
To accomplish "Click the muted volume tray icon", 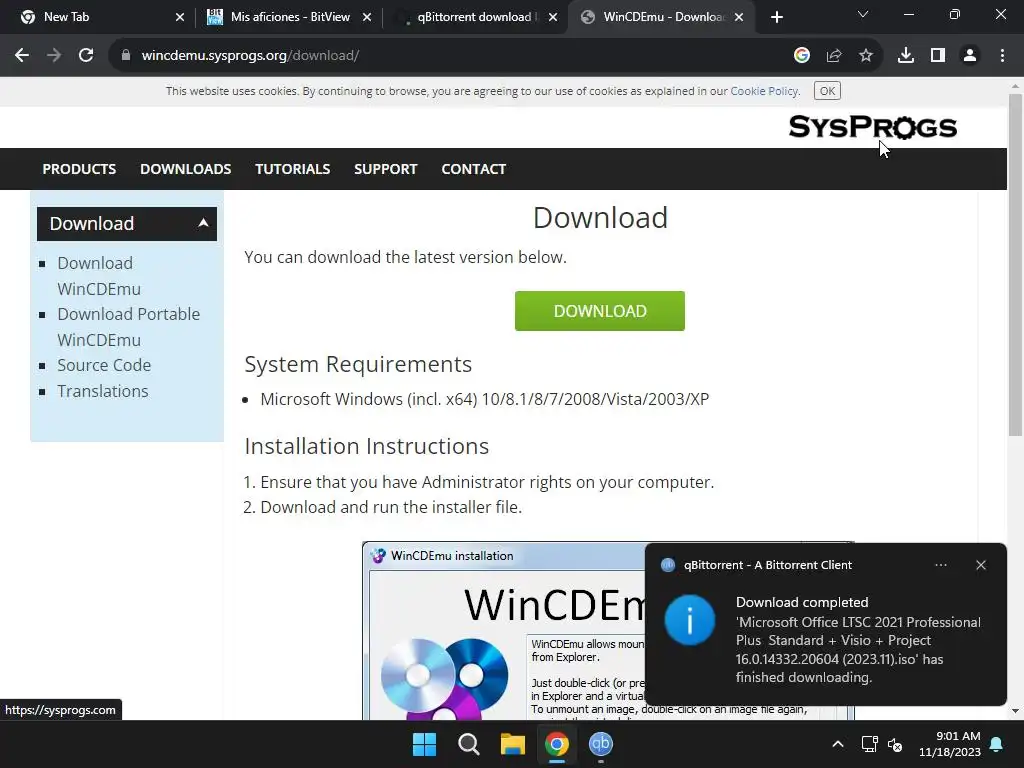I will click(x=895, y=744).
